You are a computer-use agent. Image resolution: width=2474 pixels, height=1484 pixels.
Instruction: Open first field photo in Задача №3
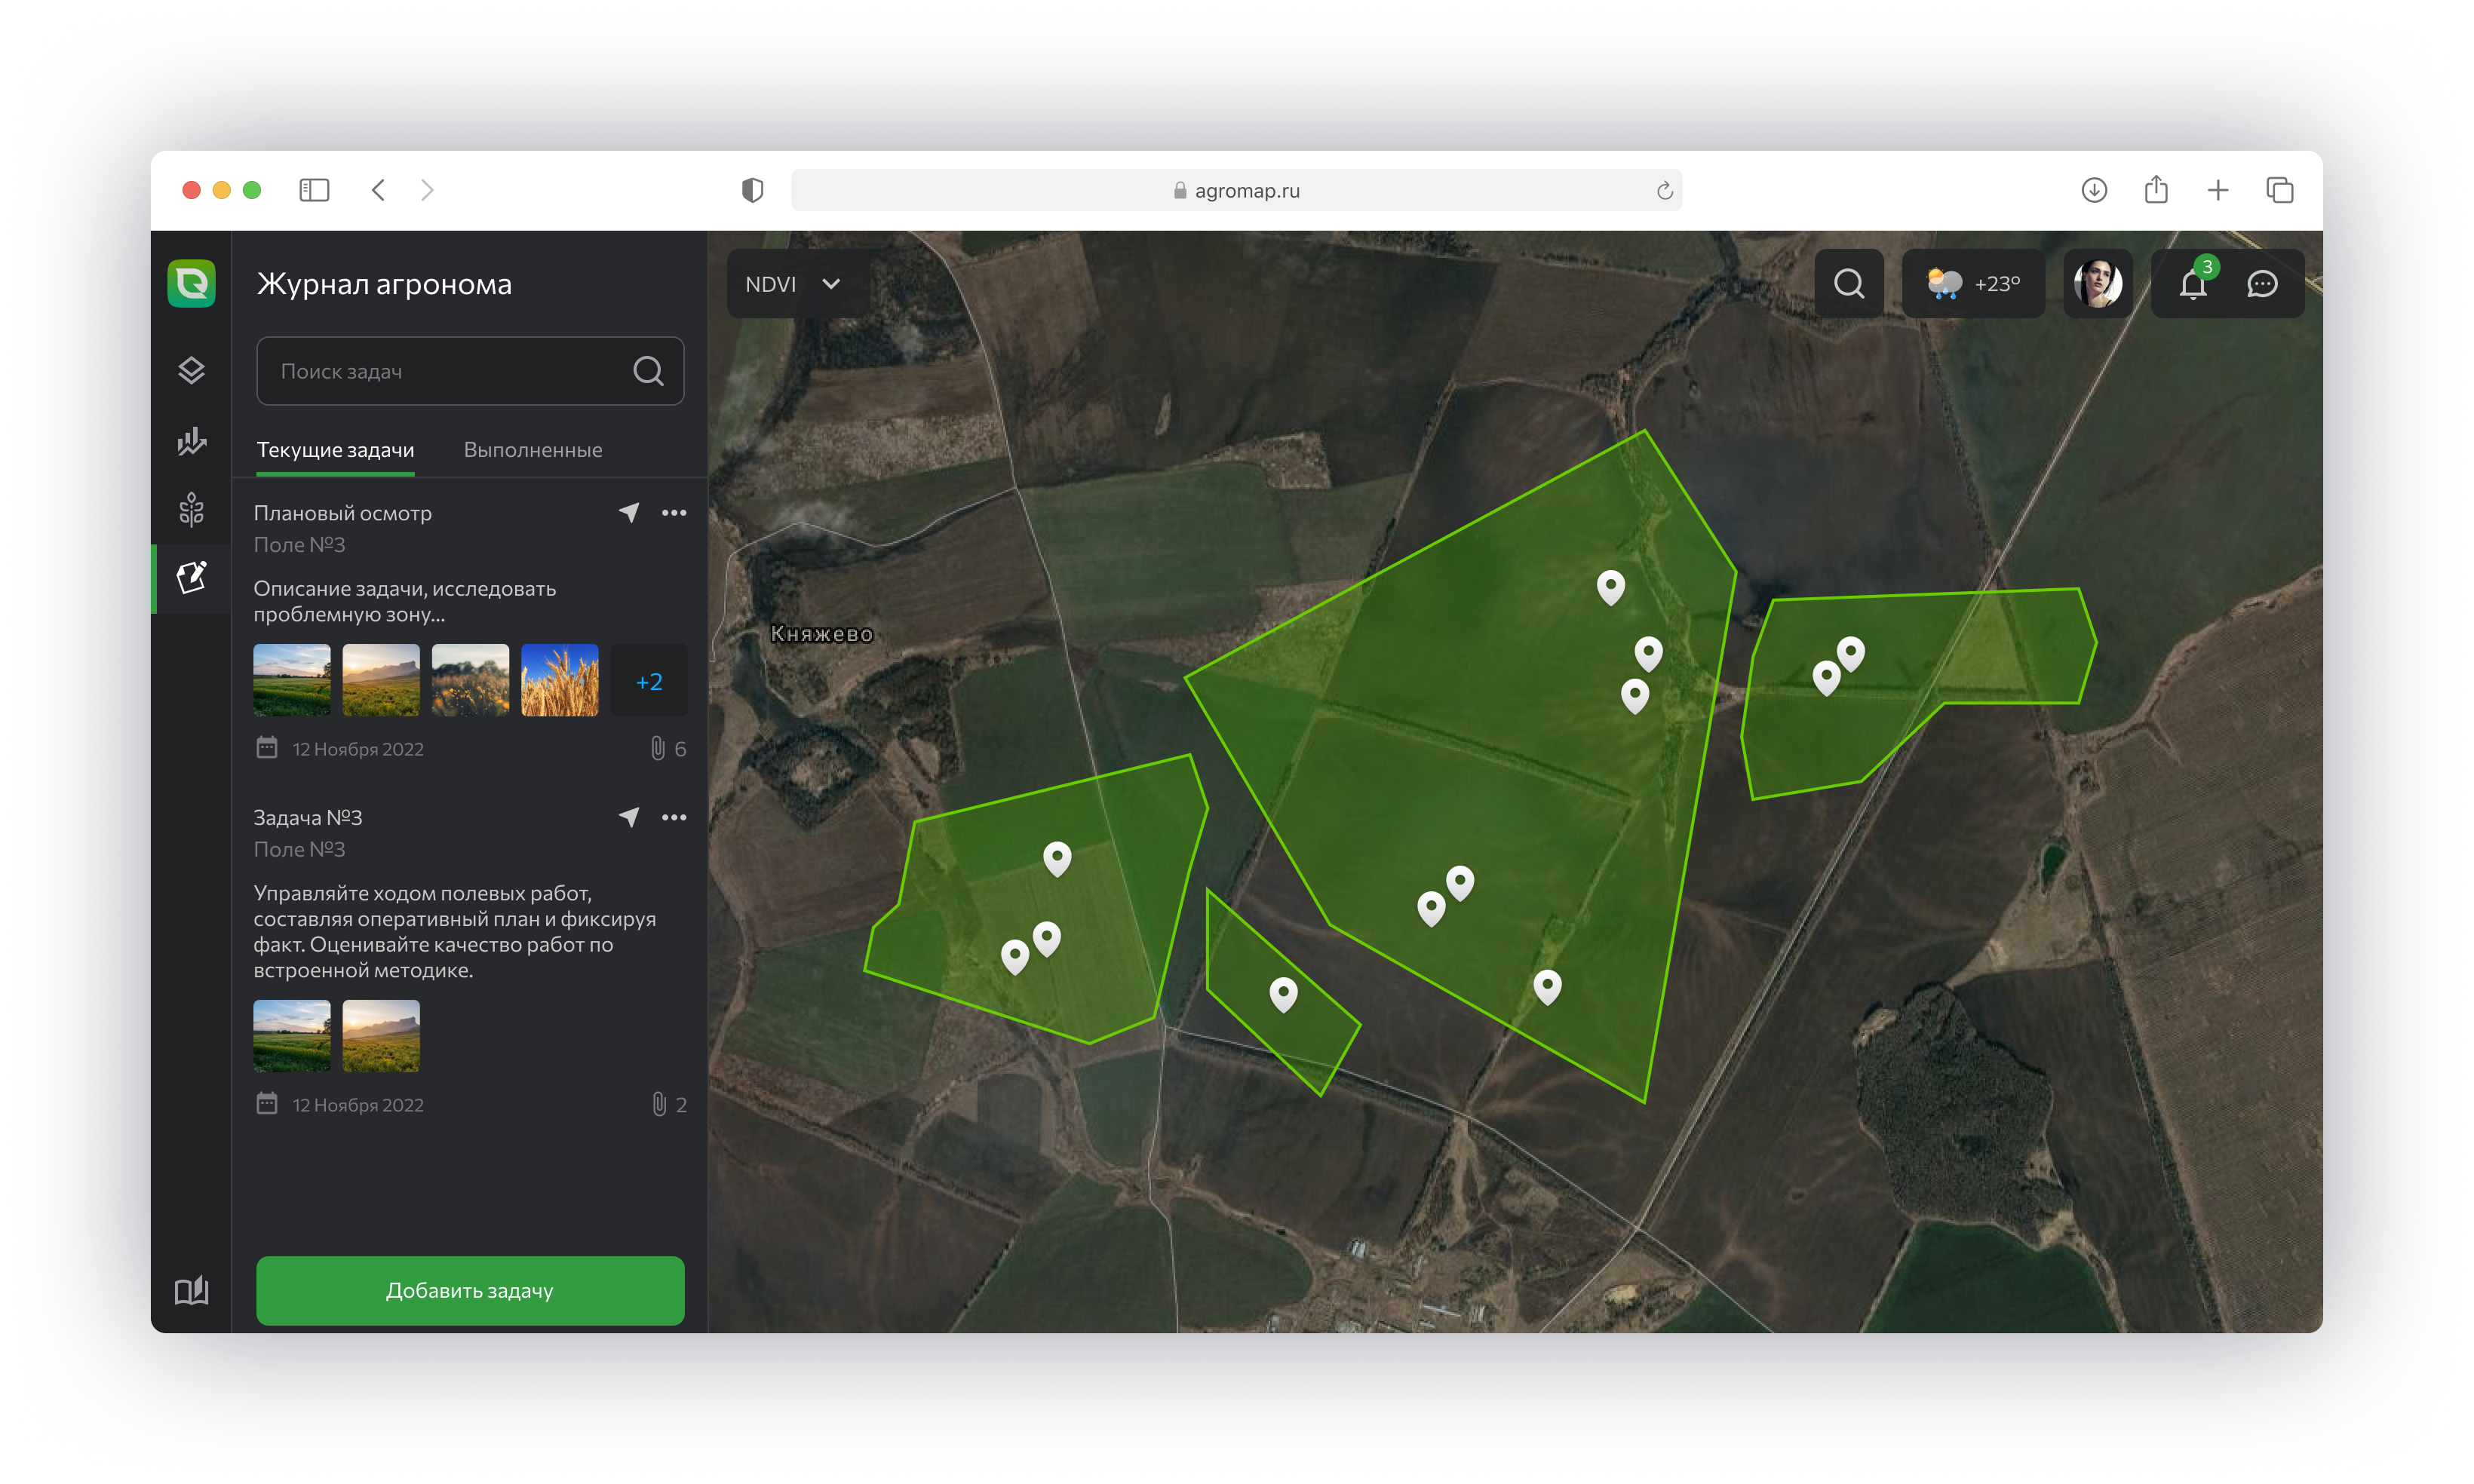292,1036
